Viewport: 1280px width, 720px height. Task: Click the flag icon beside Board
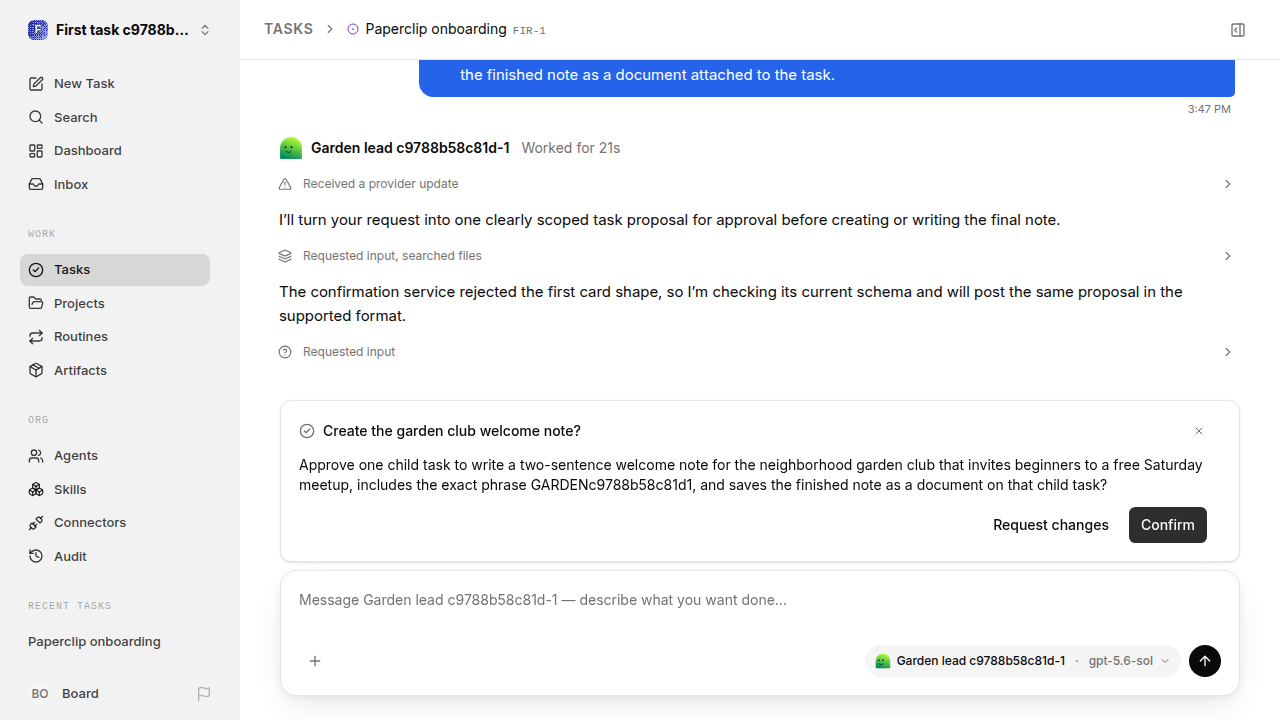click(x=204, y=694)
